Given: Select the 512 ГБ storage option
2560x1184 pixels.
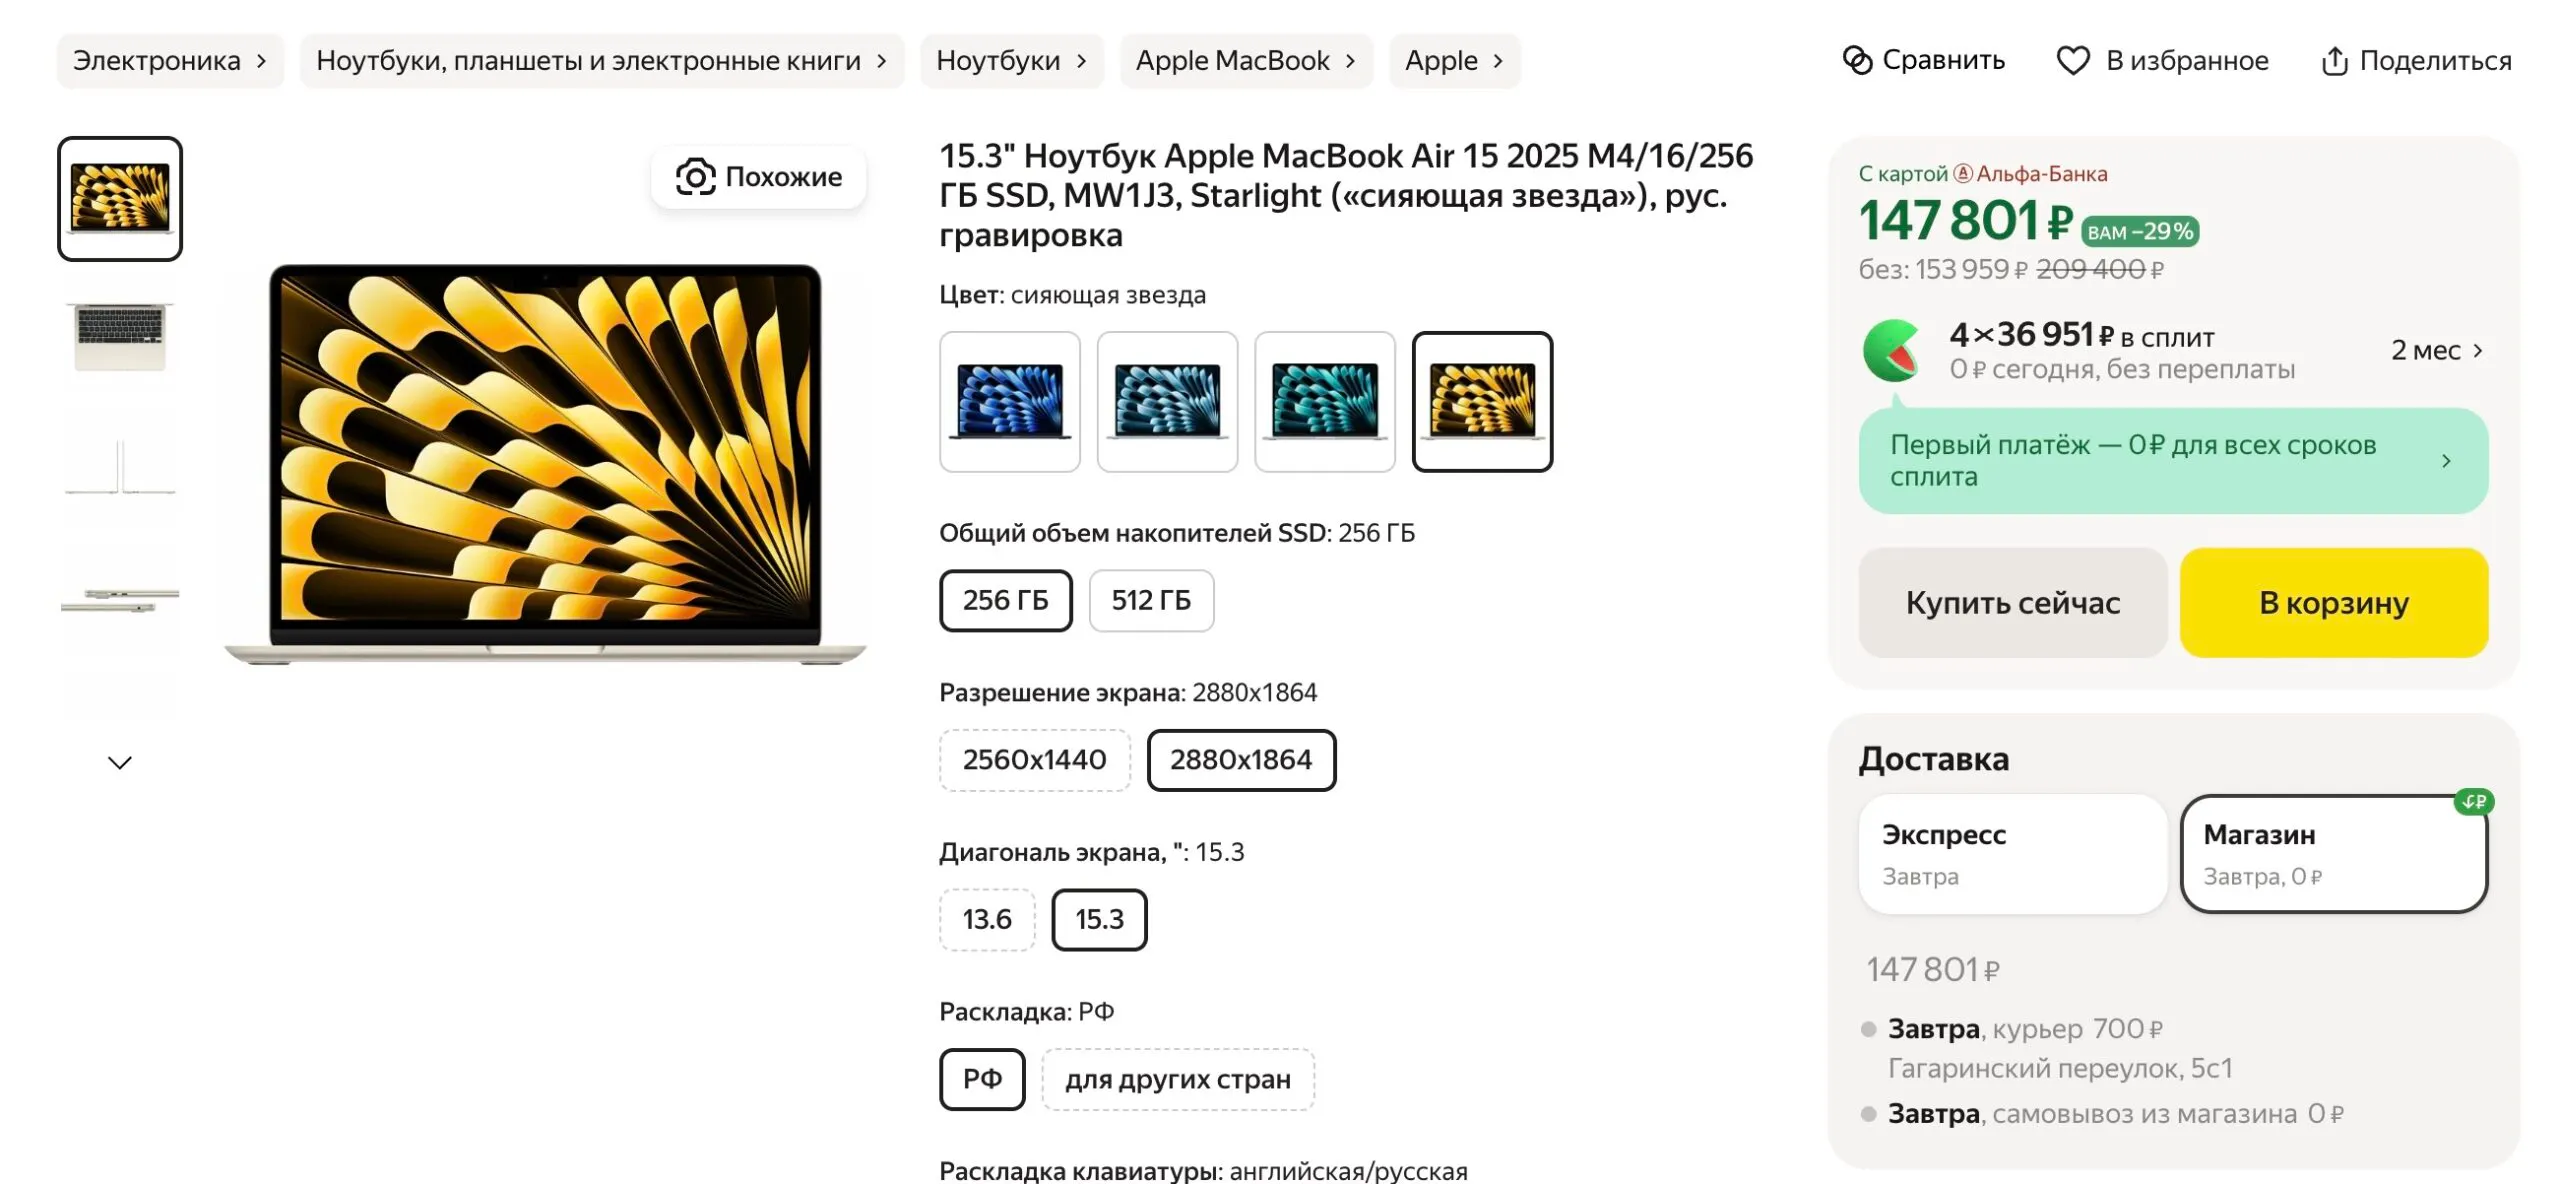Looking at the screenshot, I should point(1151,601).
